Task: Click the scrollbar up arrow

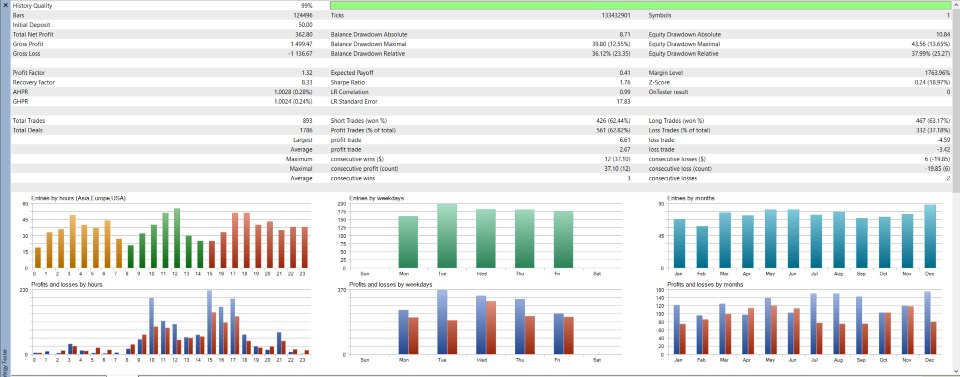Action: click(x=956, y=4)
